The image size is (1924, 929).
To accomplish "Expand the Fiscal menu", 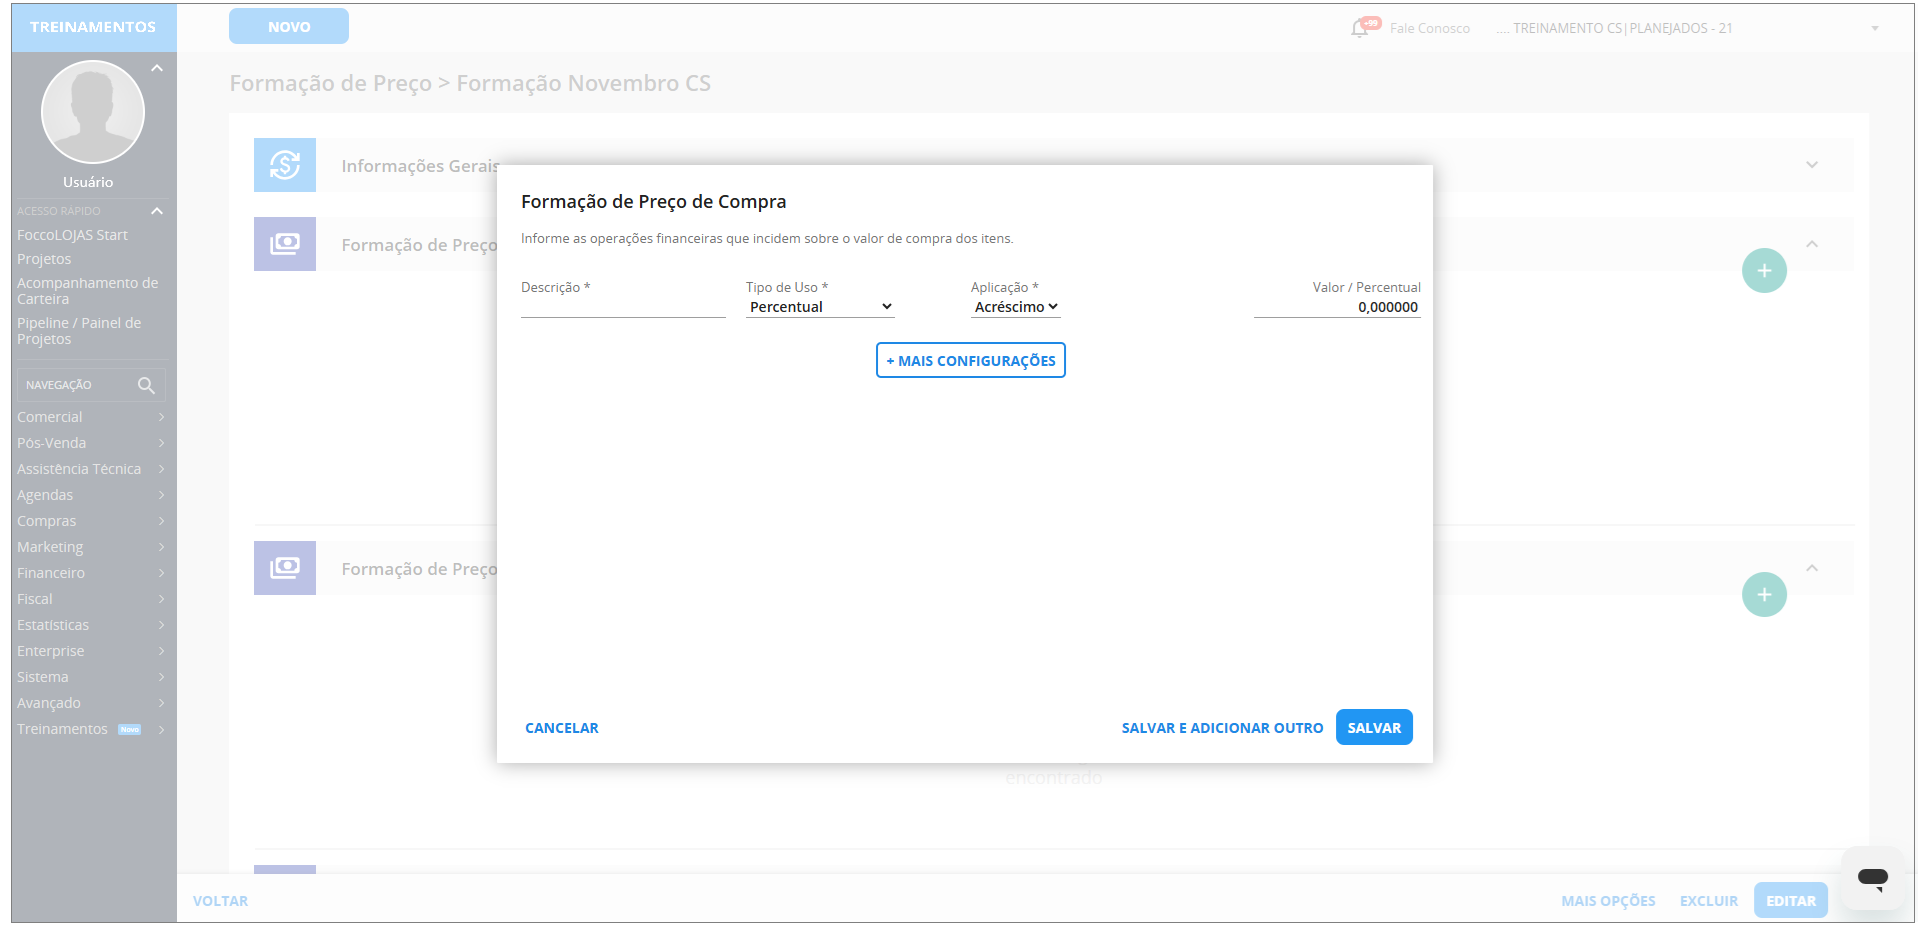I will tap(90, 599).
